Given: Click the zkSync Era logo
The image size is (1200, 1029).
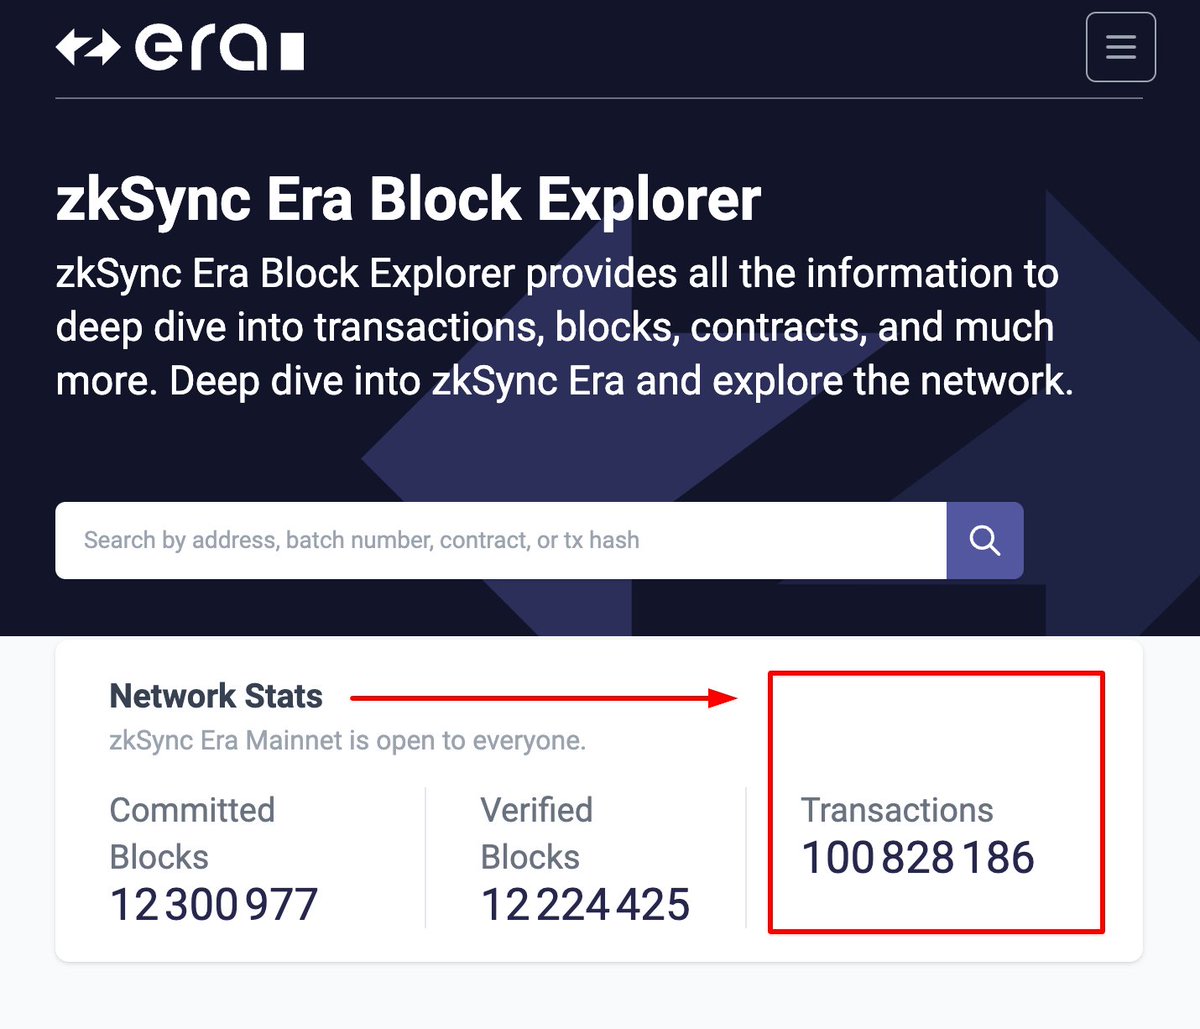Looking at the screenshot, I should [x=180, y=47].
